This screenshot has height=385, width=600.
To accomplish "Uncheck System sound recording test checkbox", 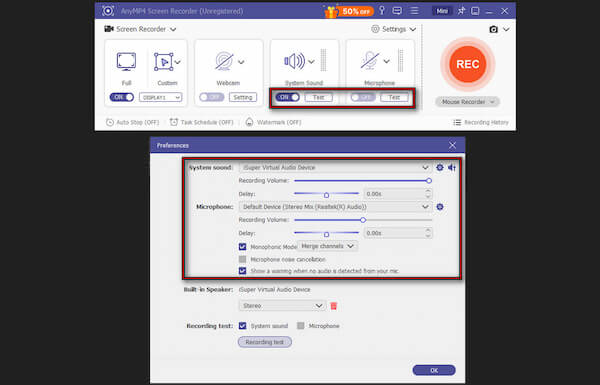I will coord(243,326).
